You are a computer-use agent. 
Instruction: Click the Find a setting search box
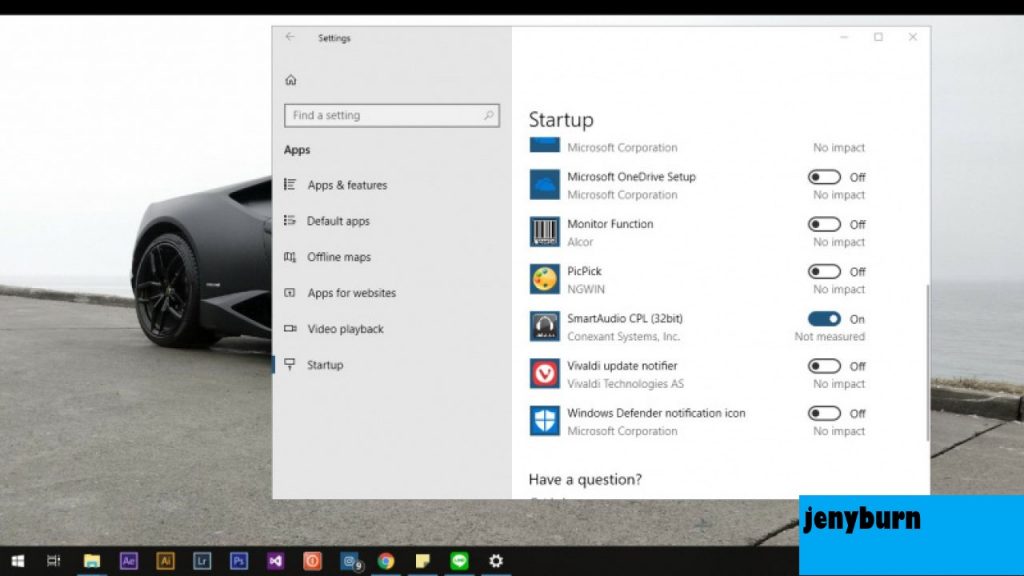coord(392,115)
